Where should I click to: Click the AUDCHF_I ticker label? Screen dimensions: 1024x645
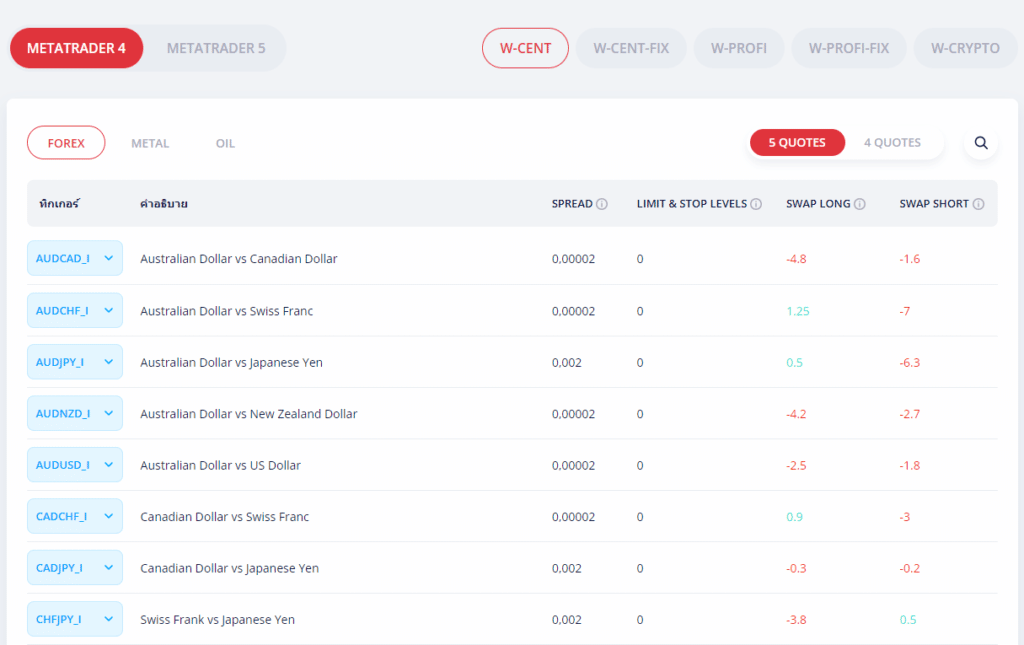pyautogui.click(x=62, y=311)
